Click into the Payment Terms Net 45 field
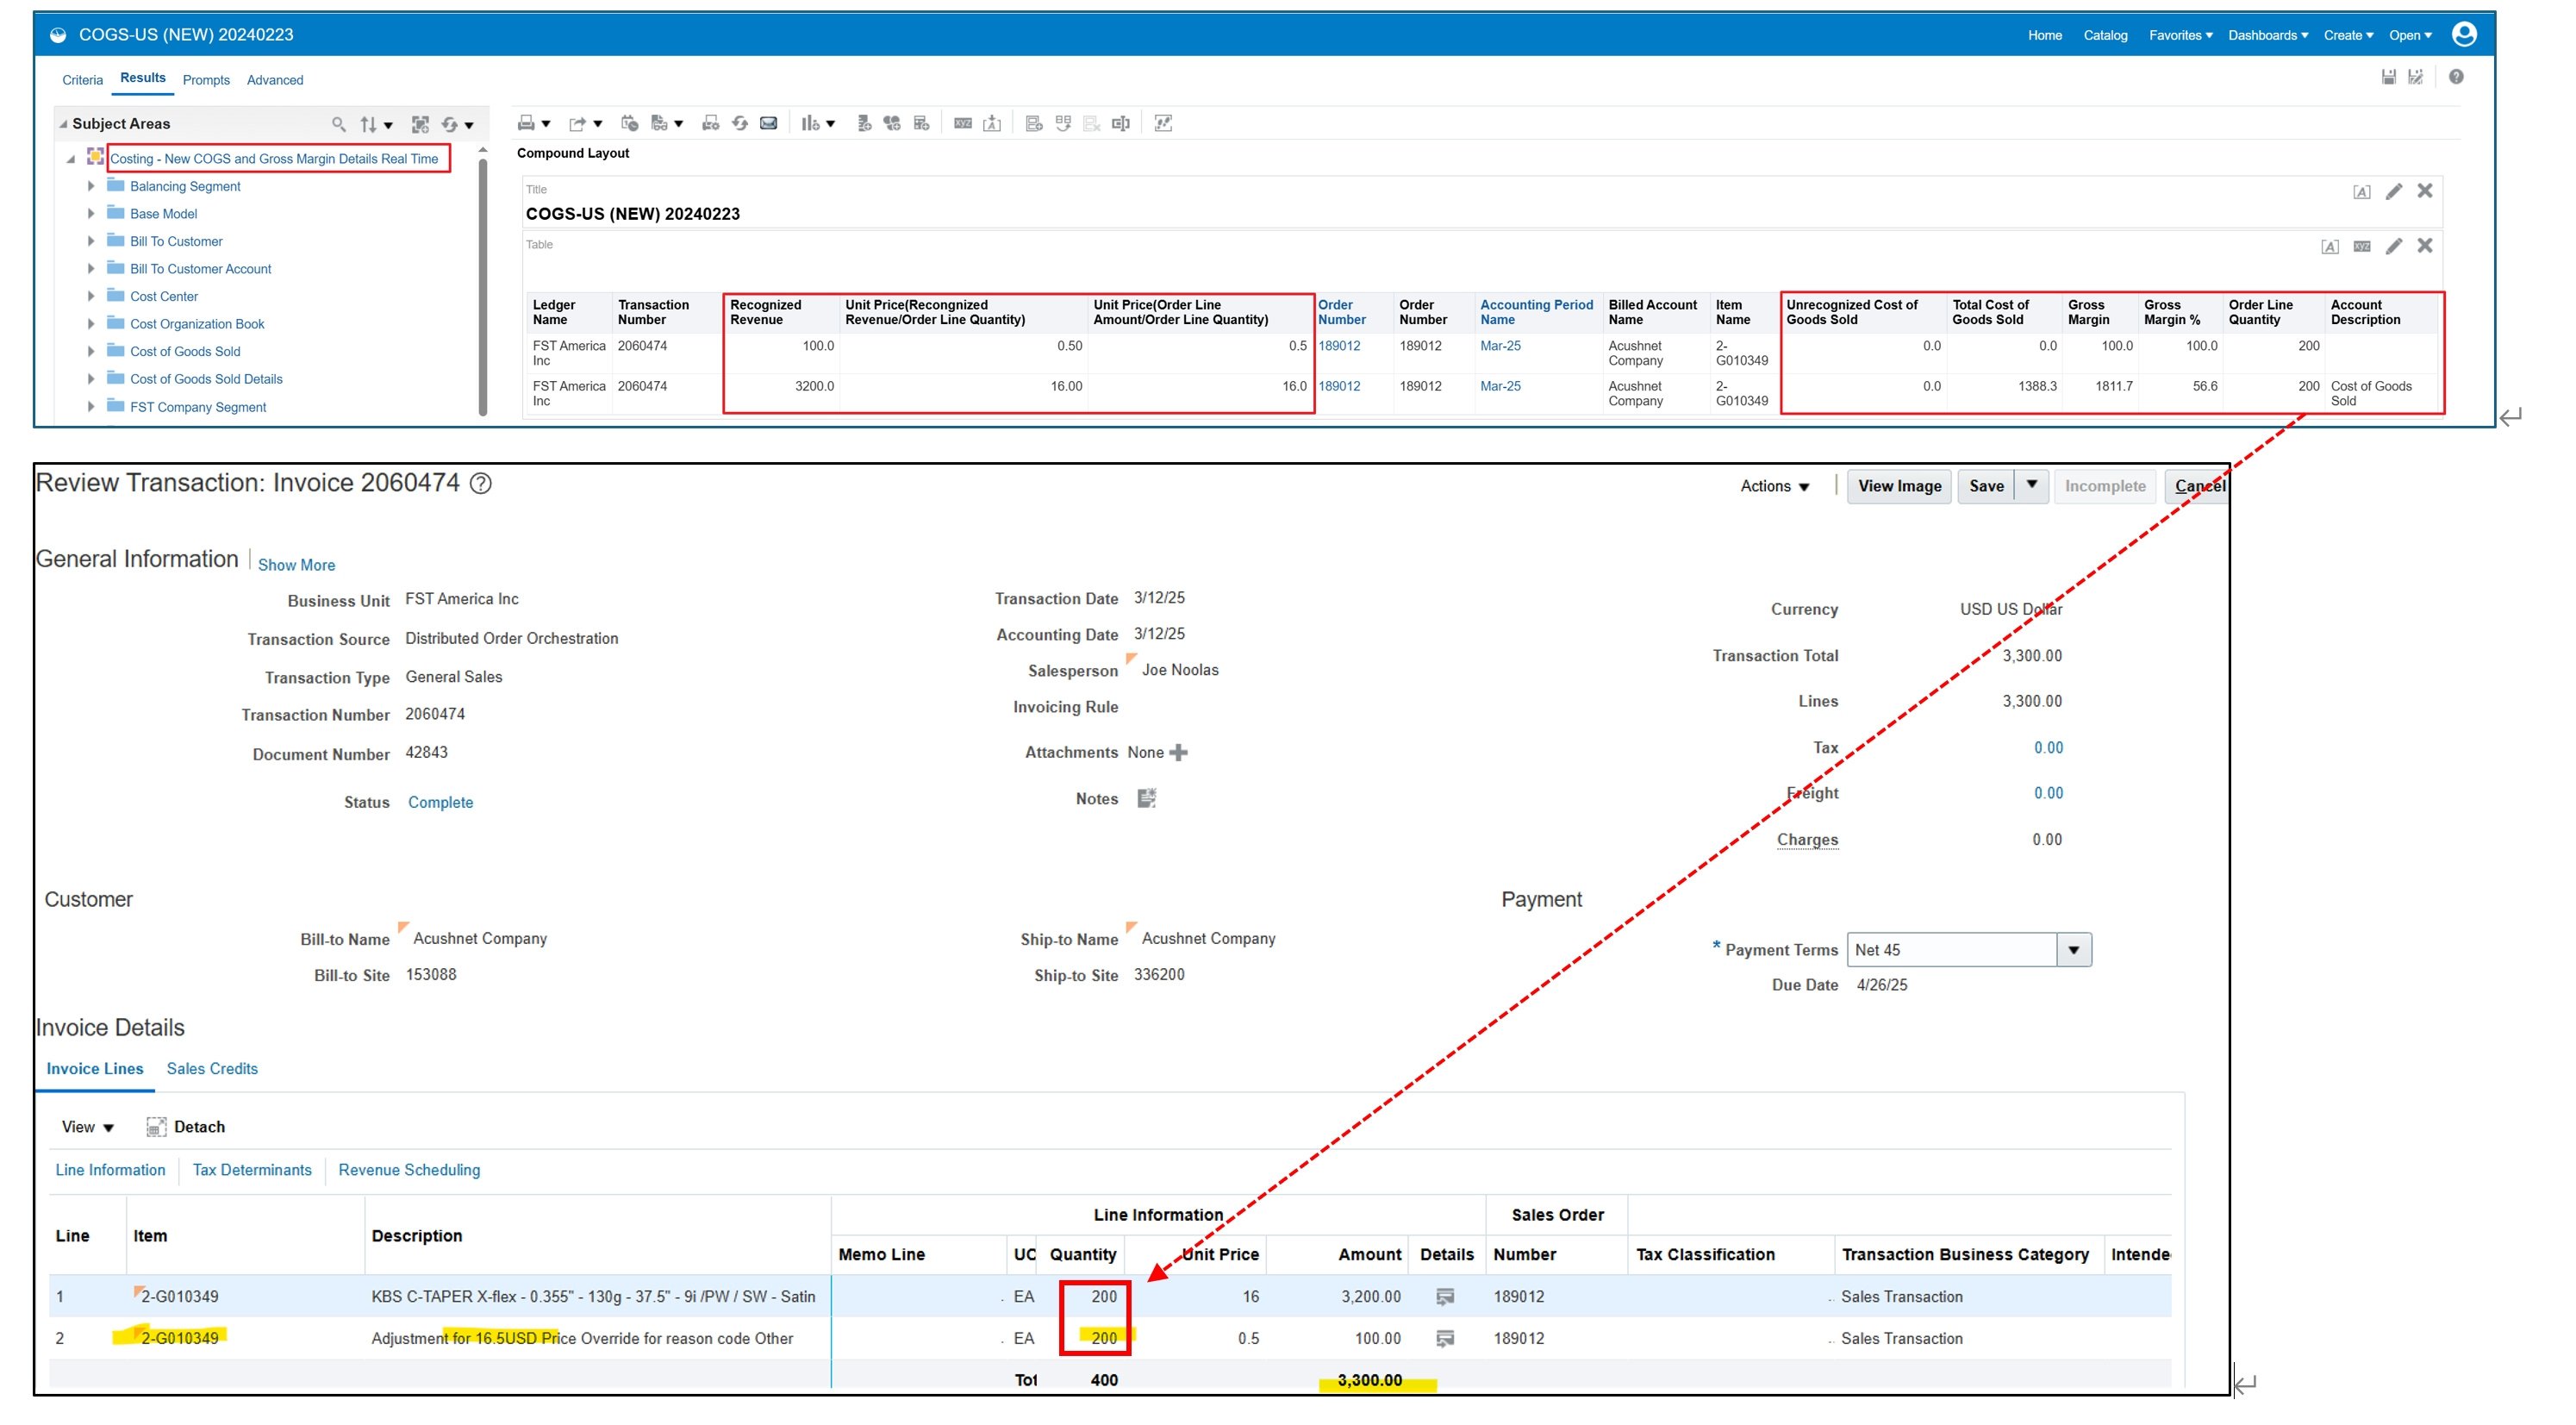 pos(1951,949)
